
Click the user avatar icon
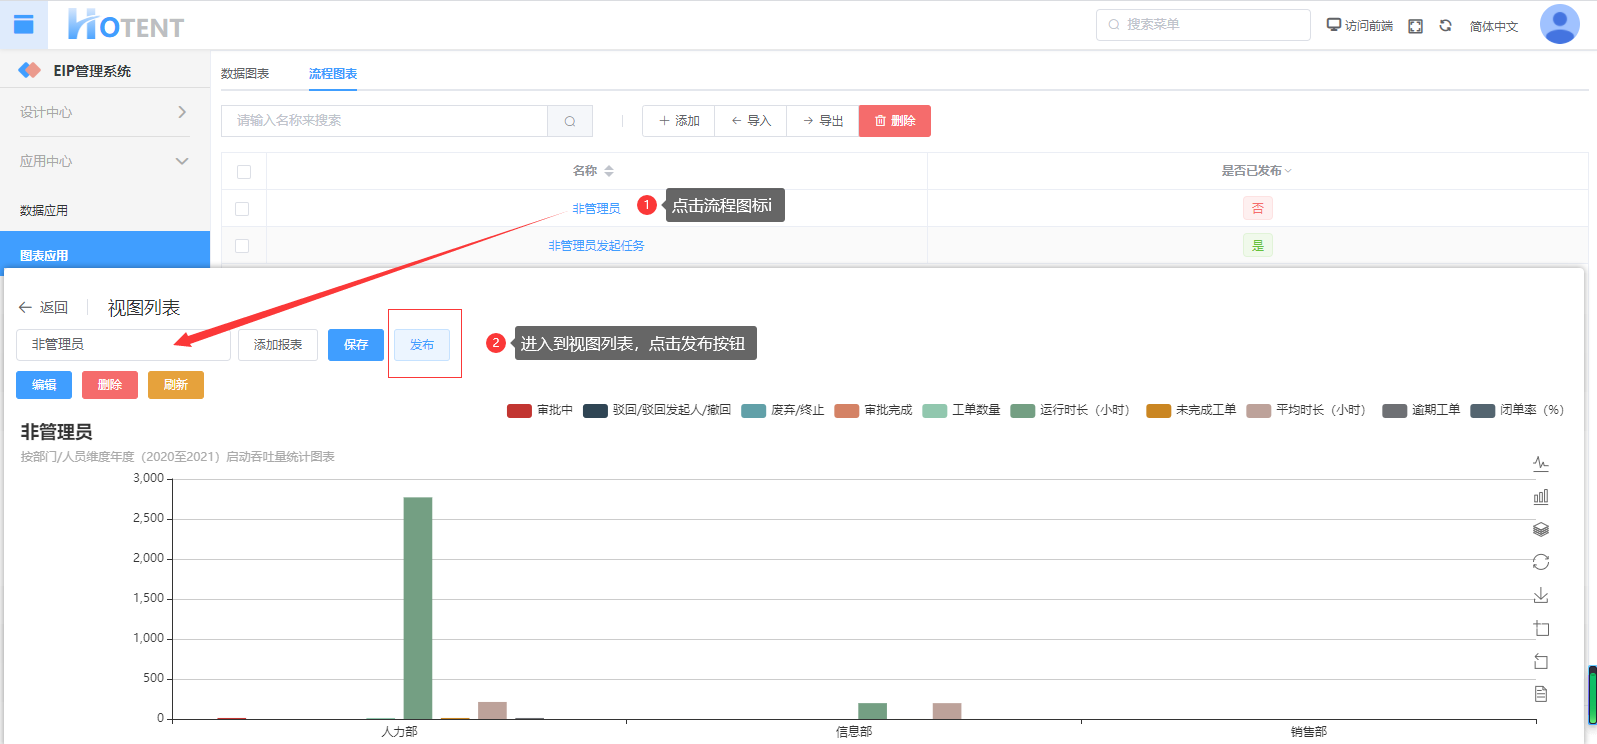1559,24
